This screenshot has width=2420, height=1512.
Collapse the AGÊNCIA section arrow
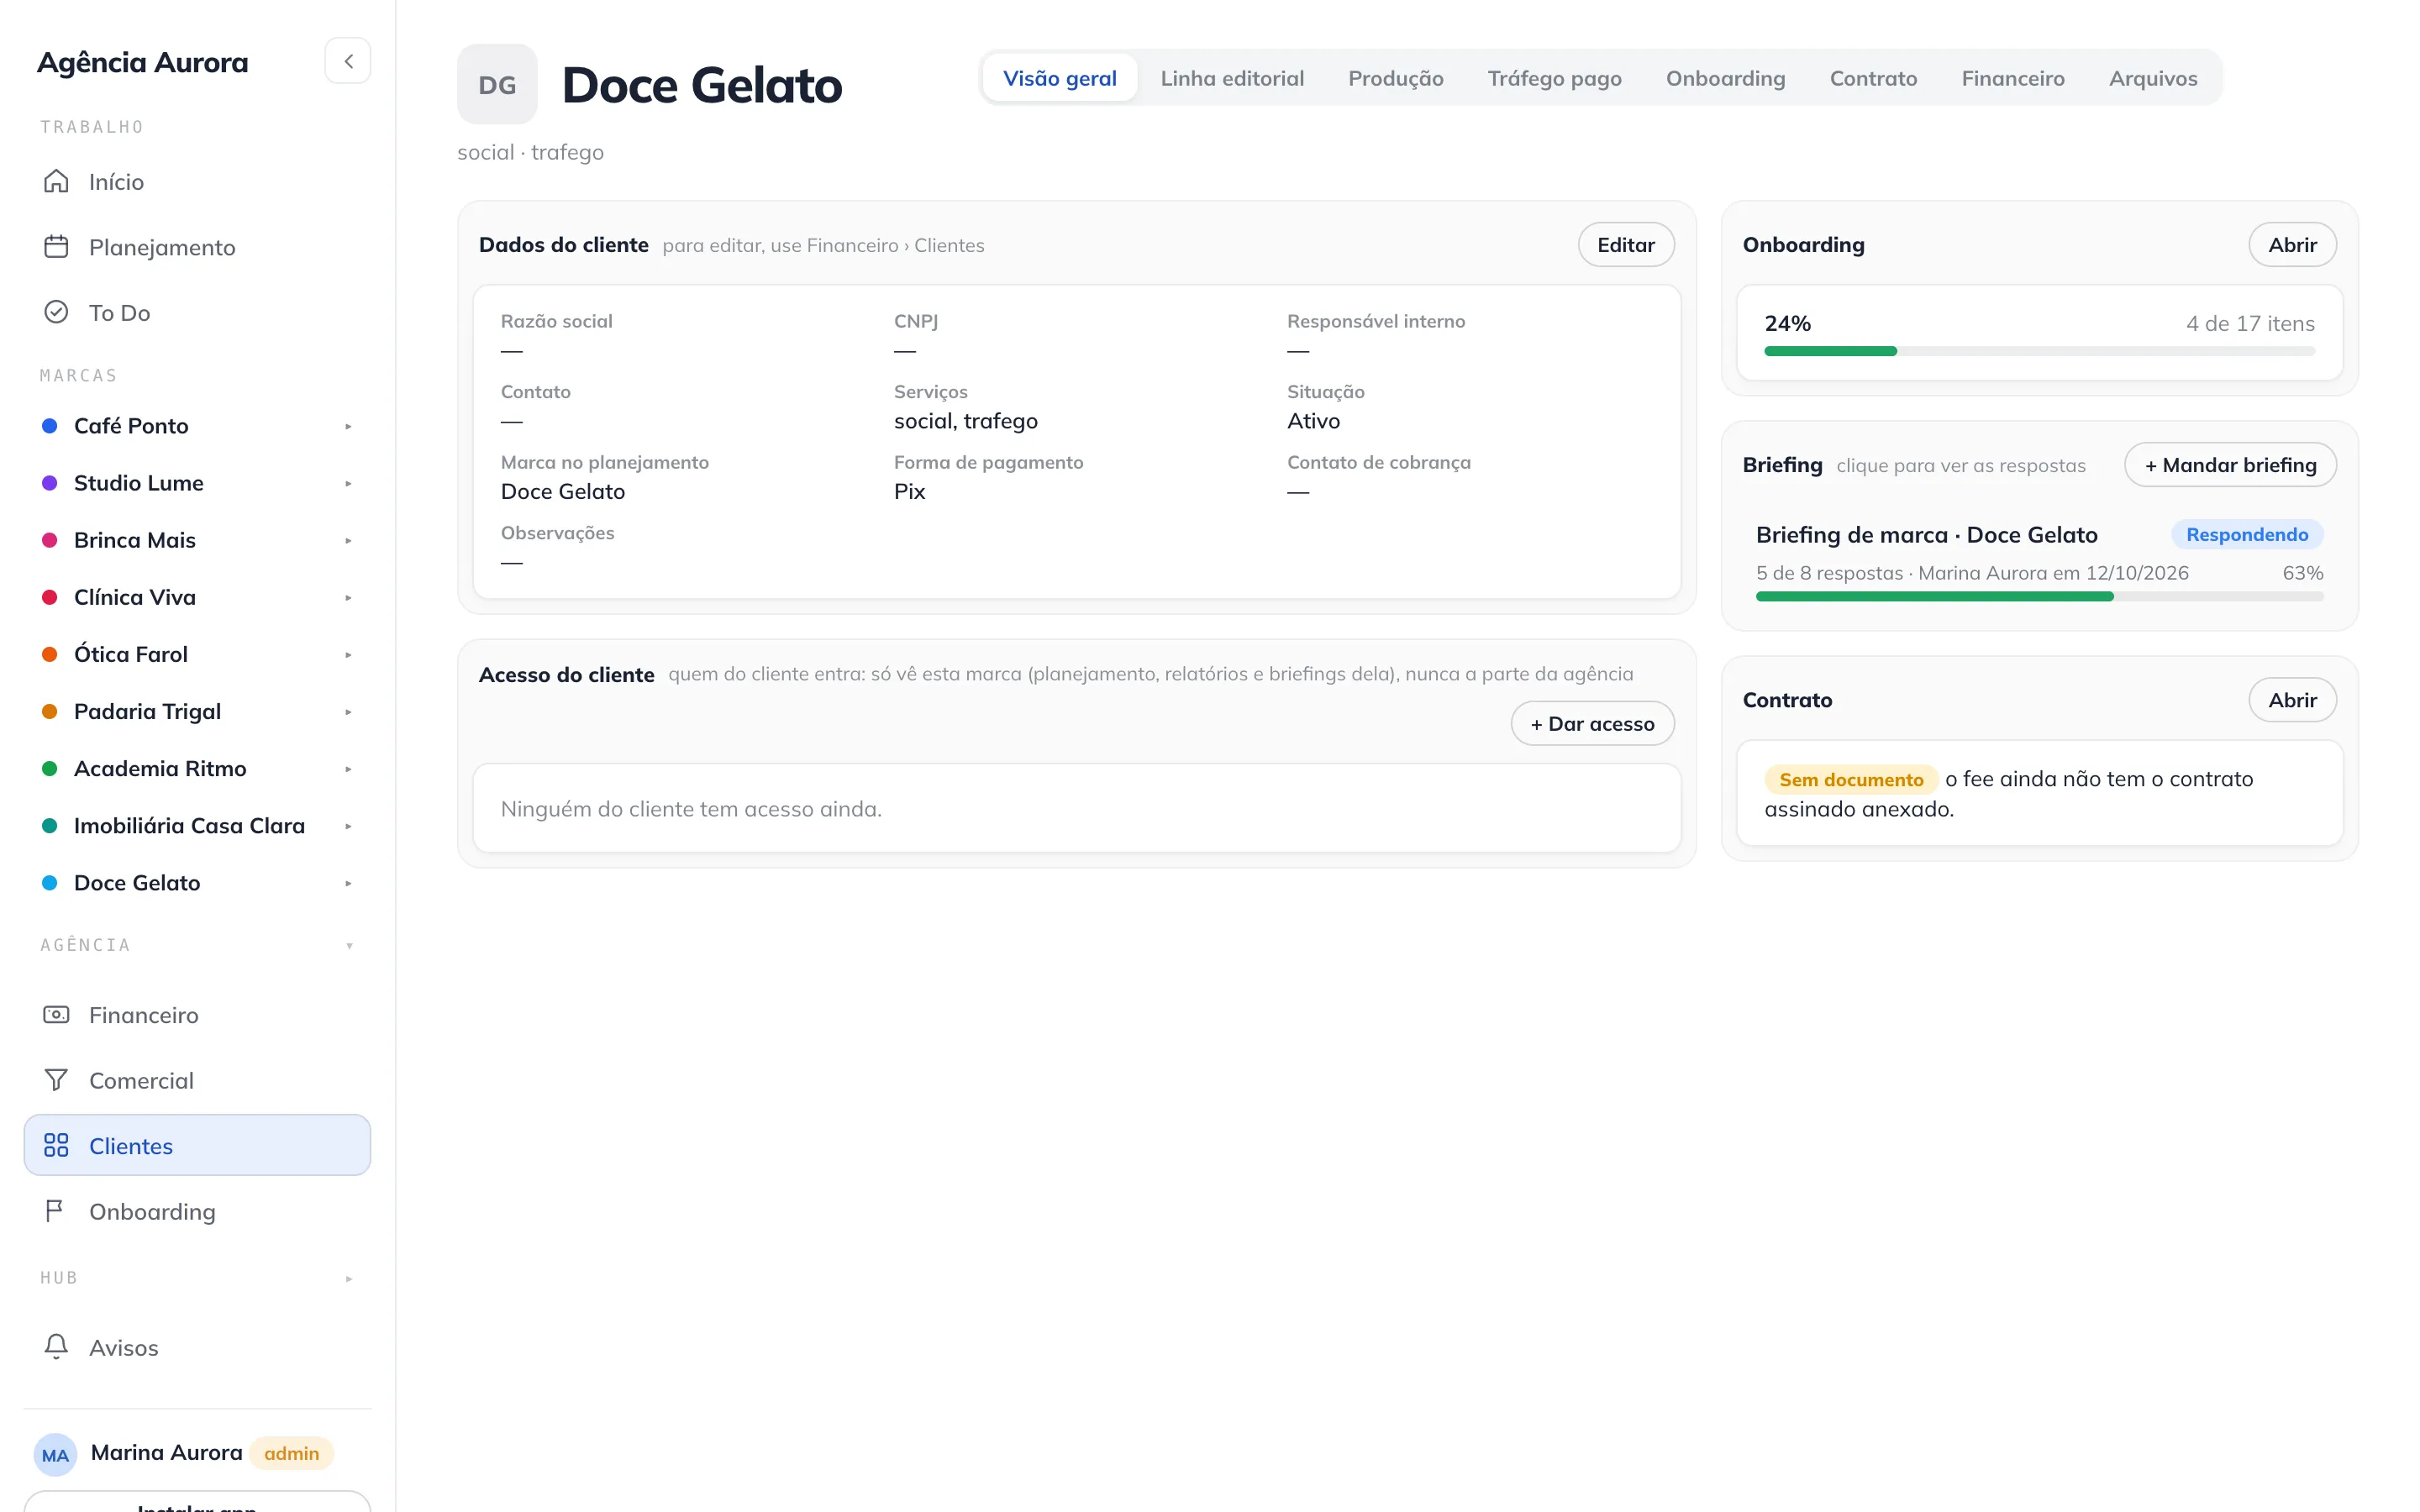tap(349, 945)
